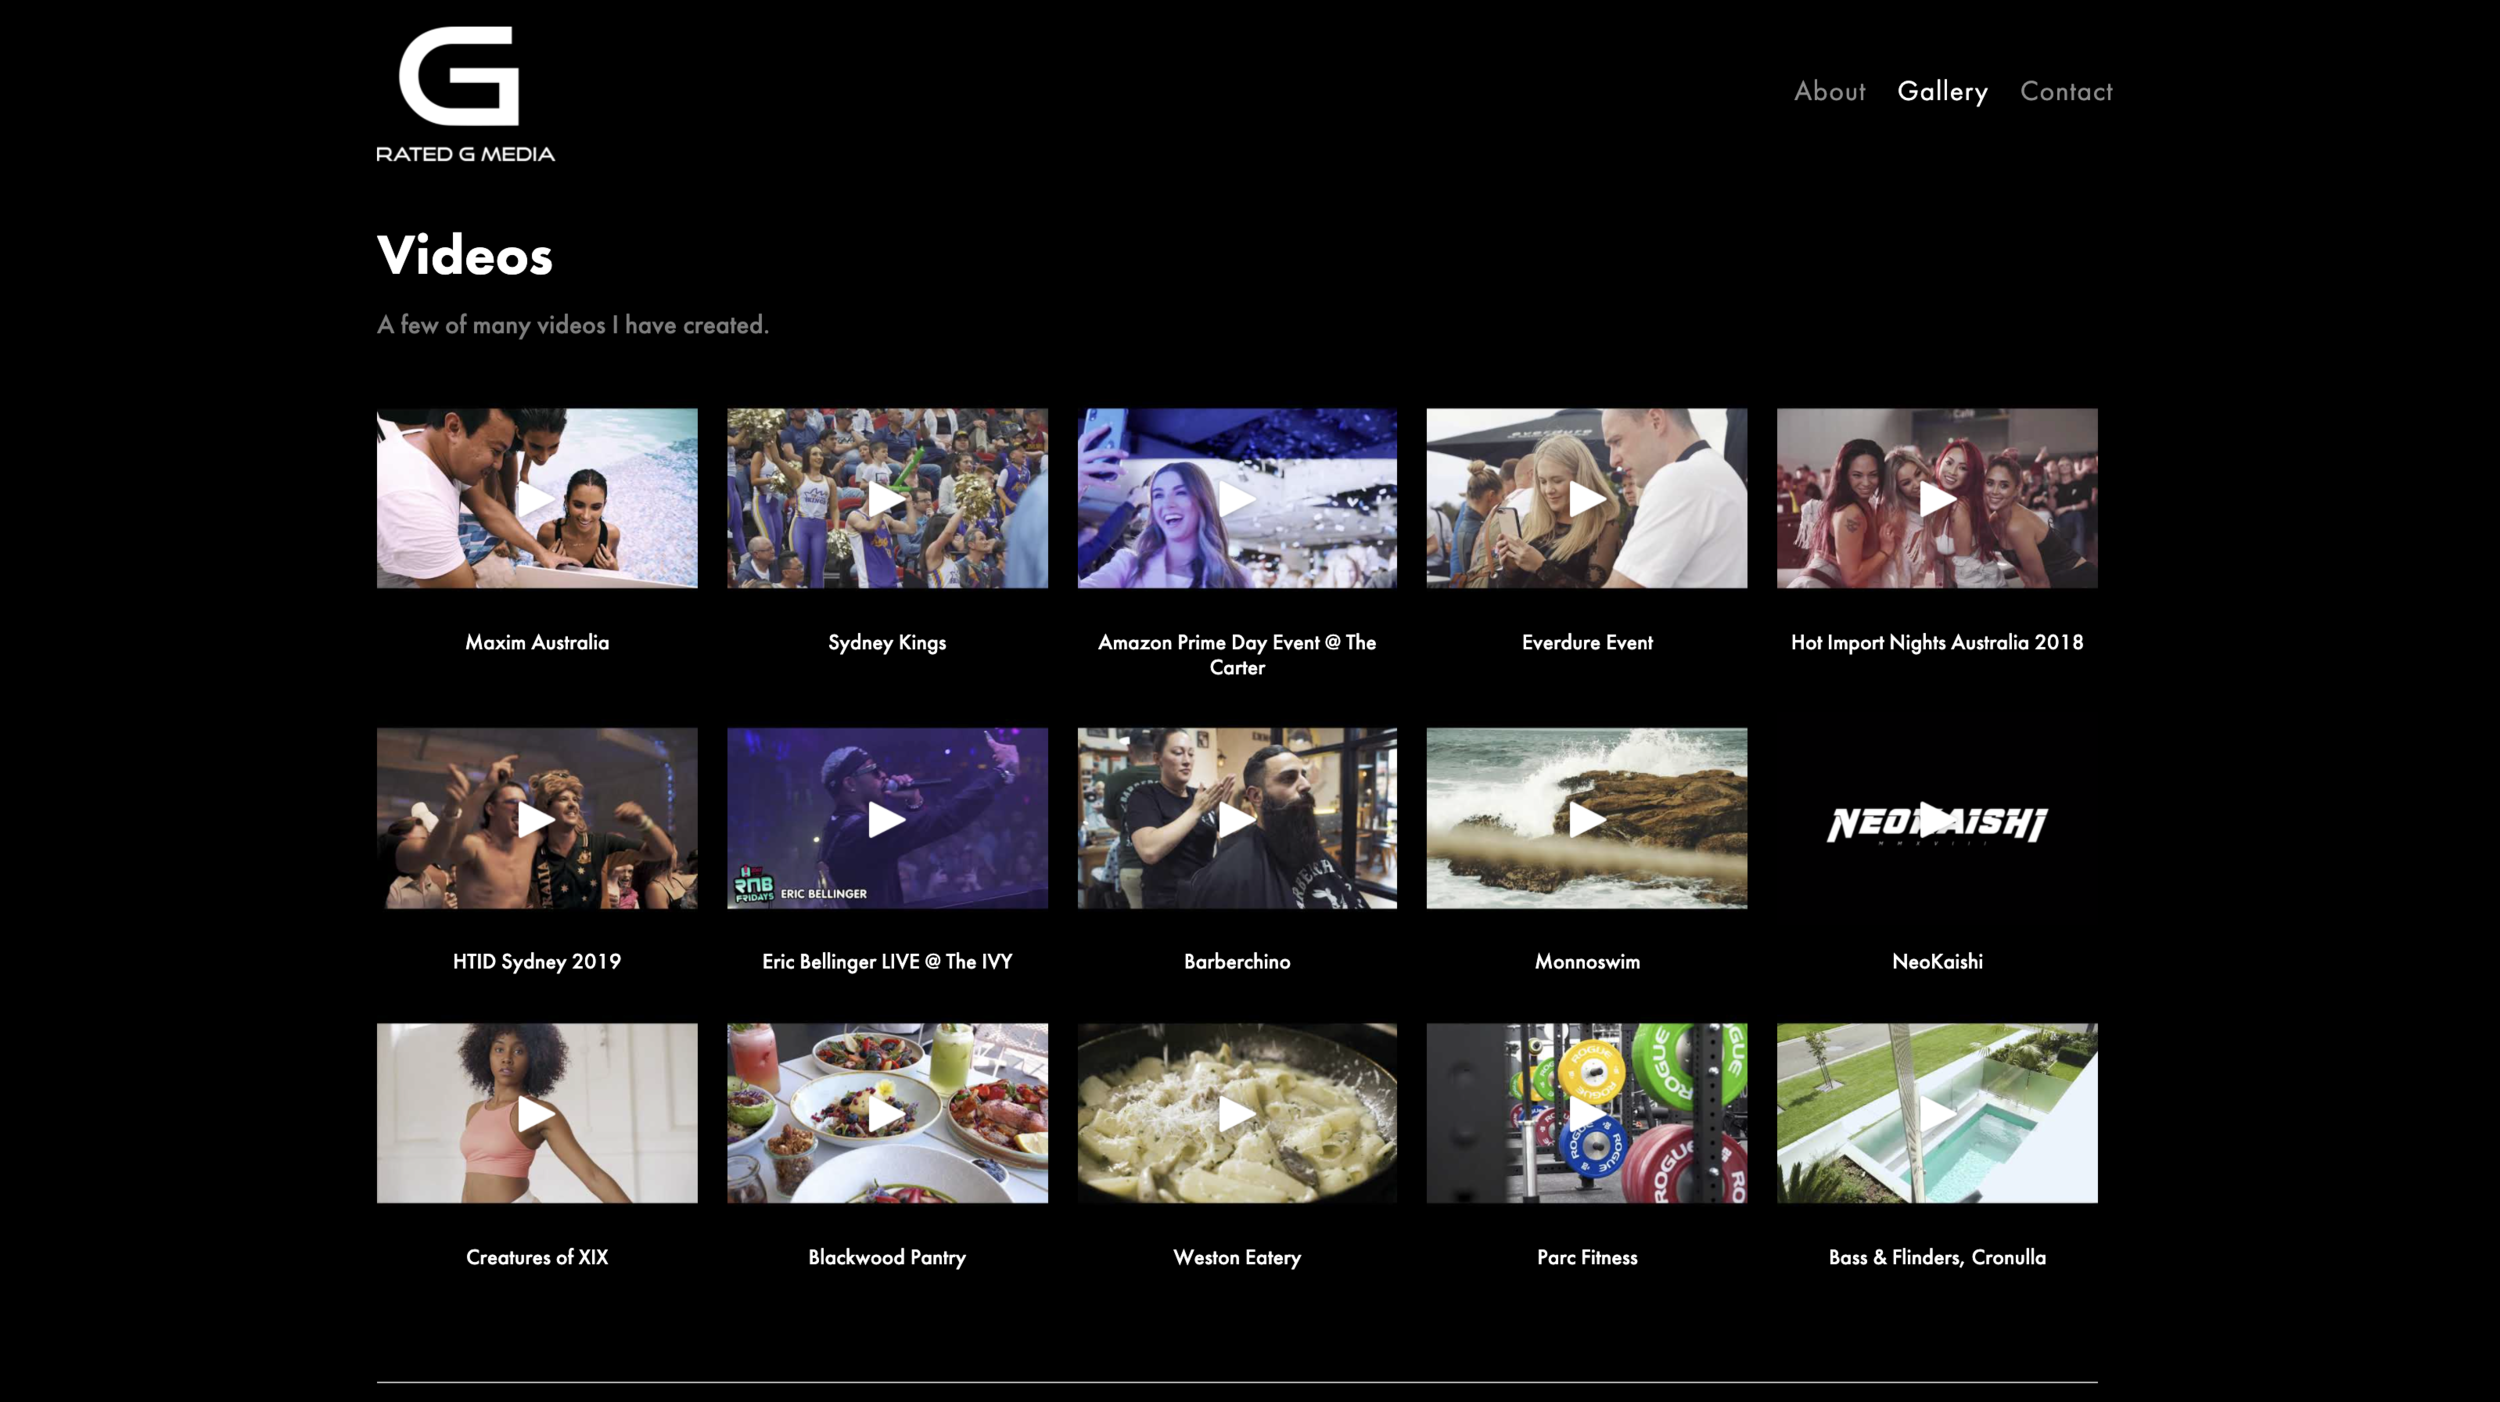
Task: Go to the Gallery menu item
Action: pyautogui.click(x=1942, y=92)
